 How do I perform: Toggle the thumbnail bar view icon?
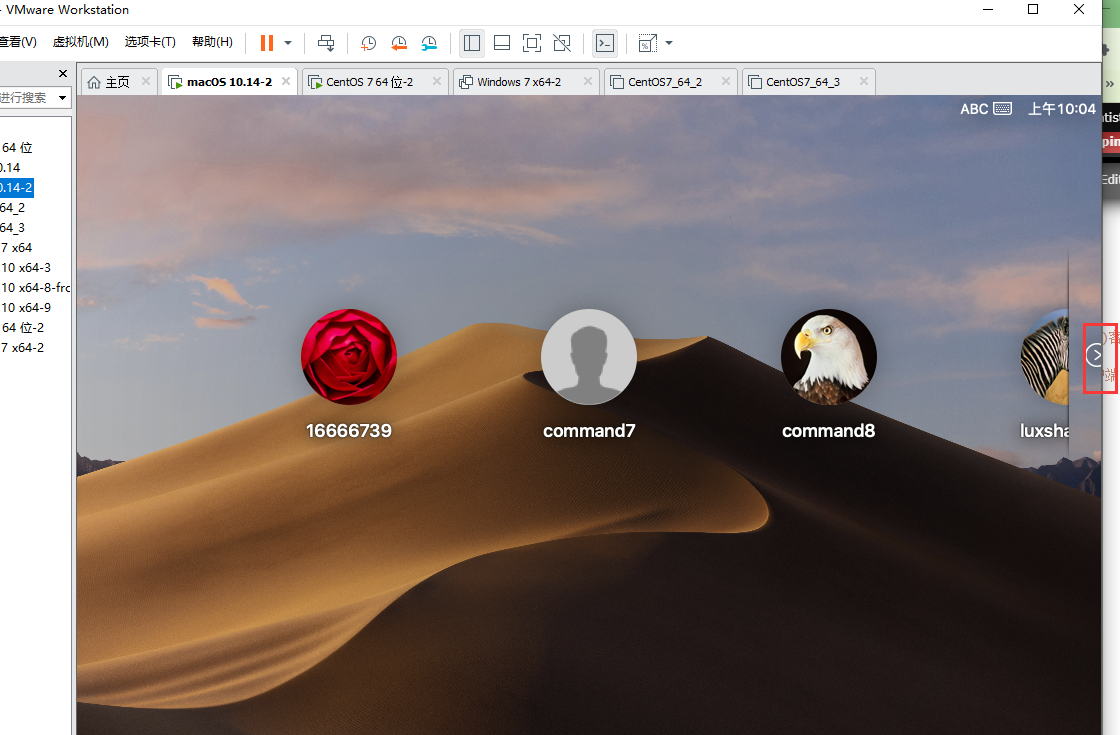[502, 43]
